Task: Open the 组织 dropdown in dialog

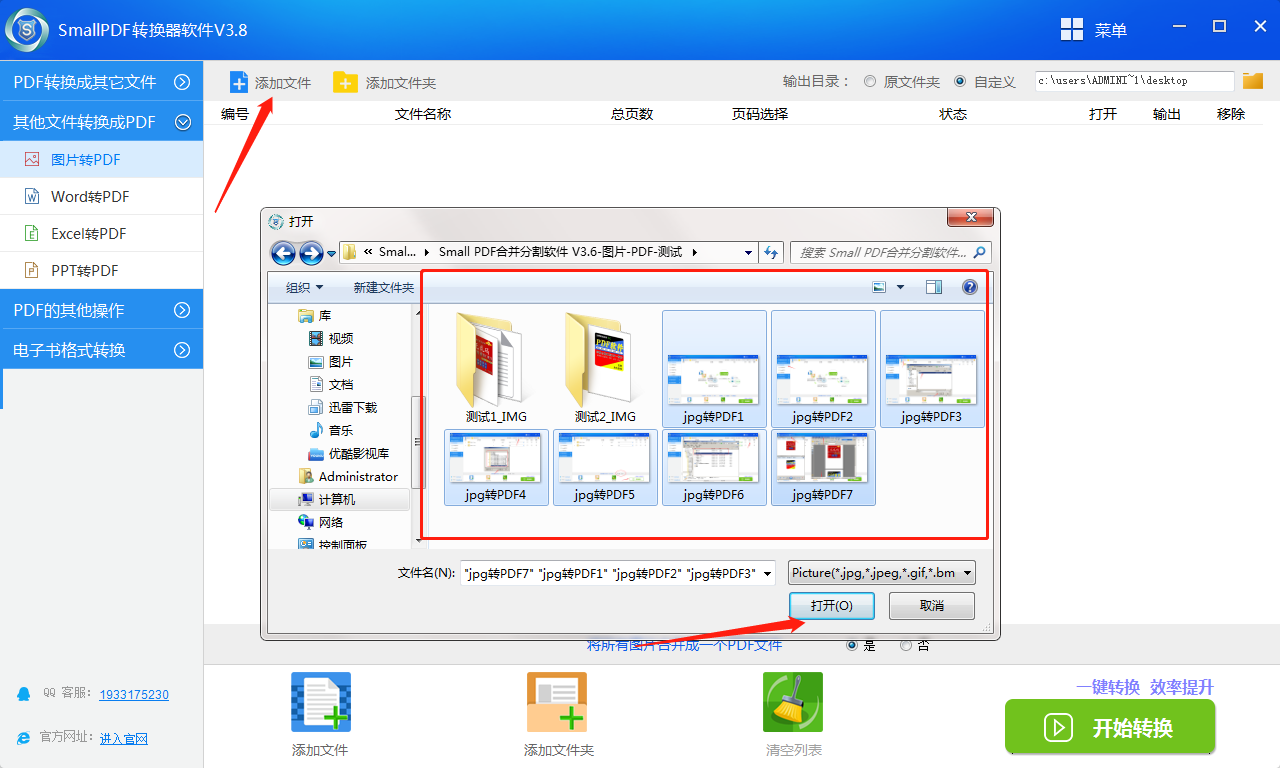Action: point(304,288)
